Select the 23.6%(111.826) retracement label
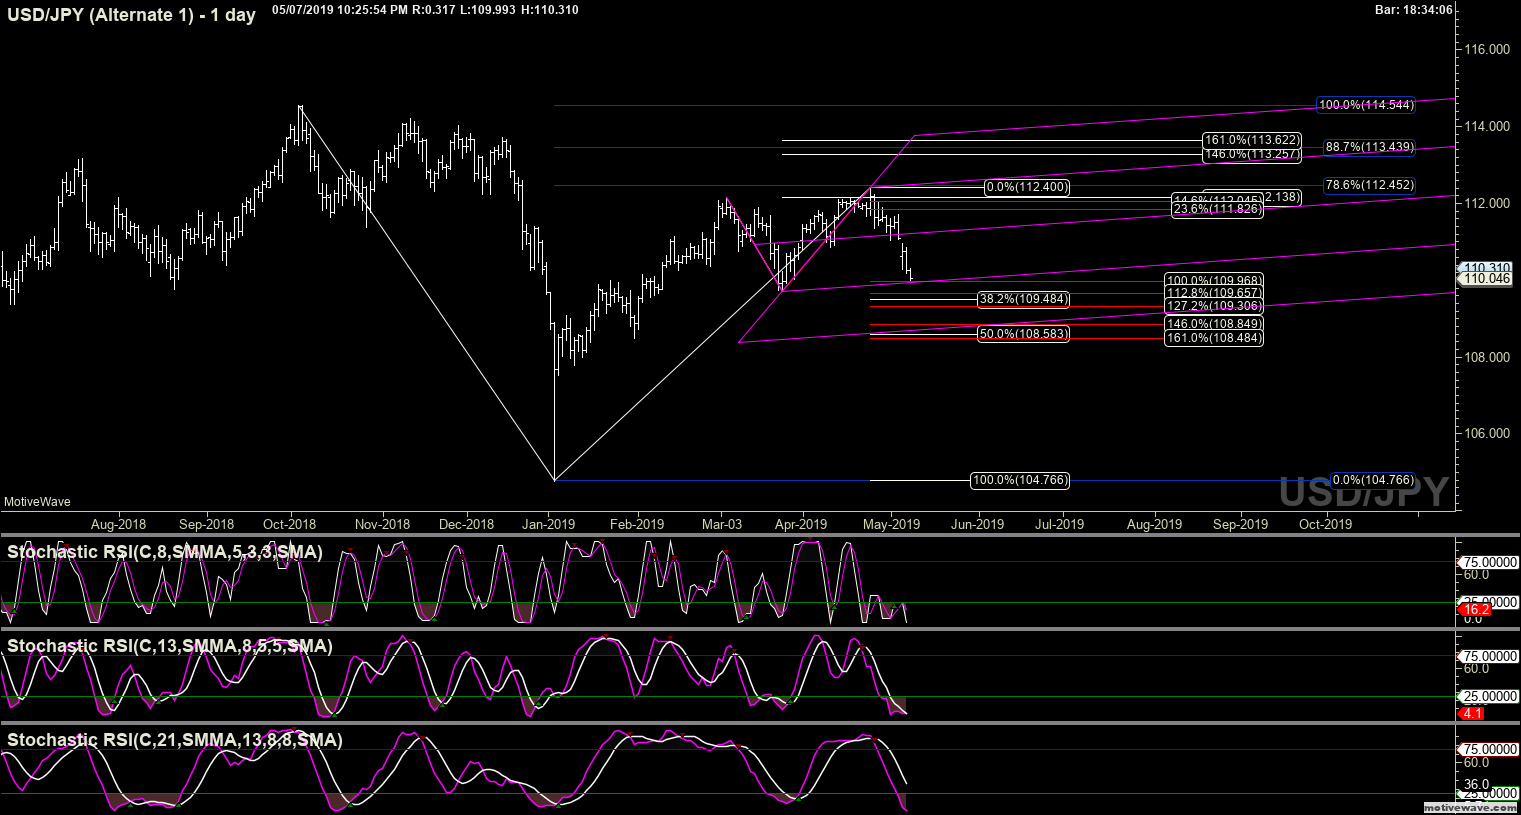This screenshot has width=1521, height=815. pos(1219,209)
